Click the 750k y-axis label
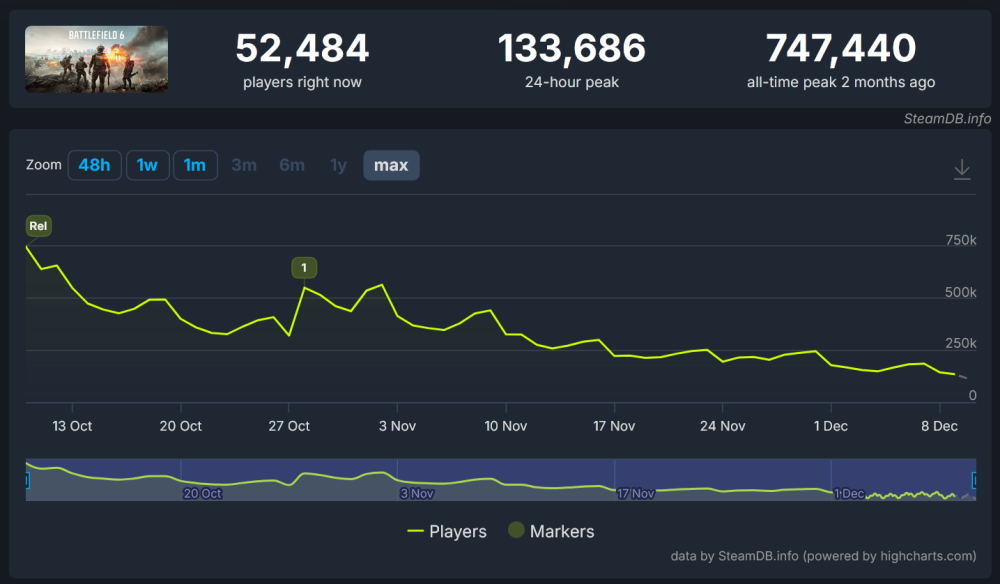The image size is (1000, 584). [x=960, y=240]
